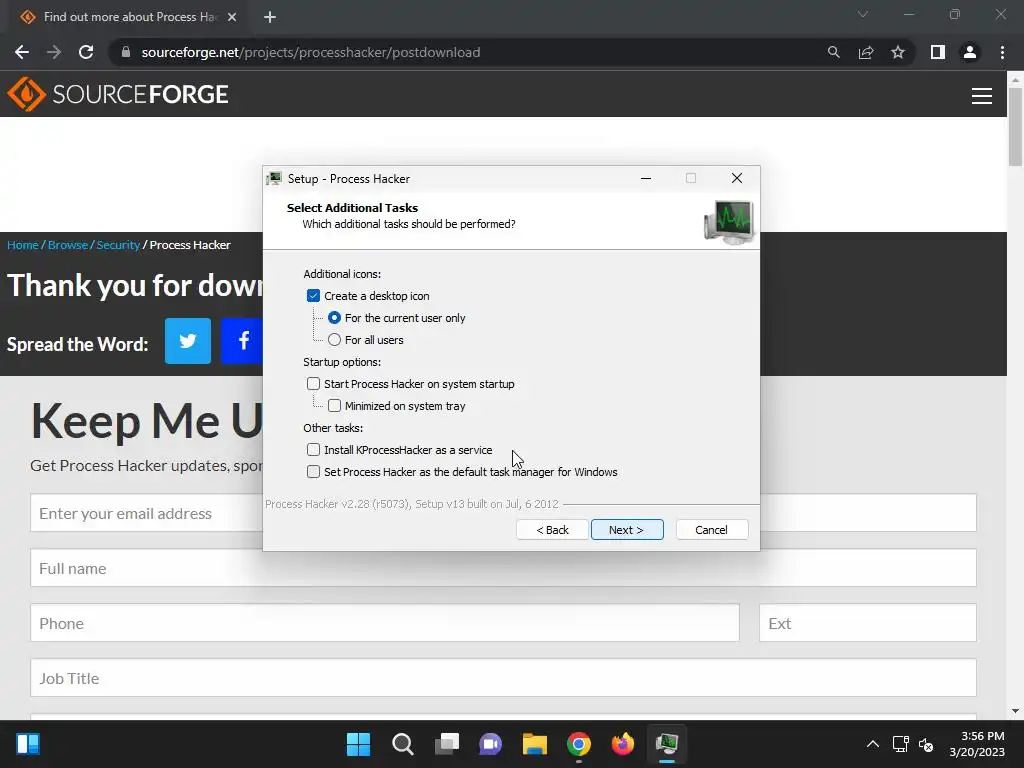Share on Twitter button
1024x768 pixels.
188,341
